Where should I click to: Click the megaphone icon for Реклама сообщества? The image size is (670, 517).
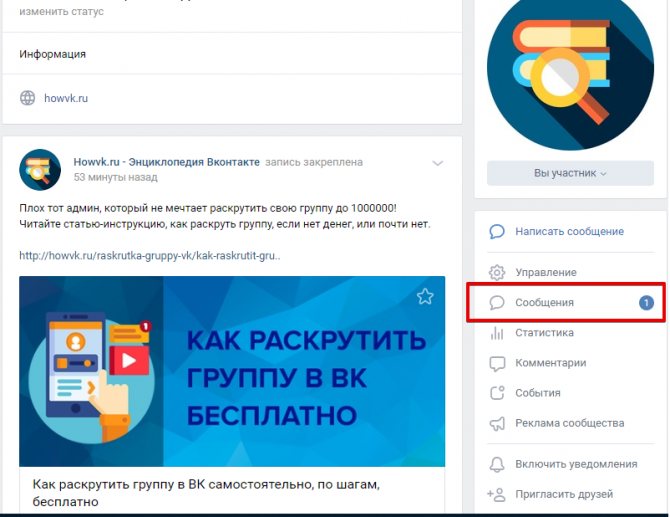497,423
